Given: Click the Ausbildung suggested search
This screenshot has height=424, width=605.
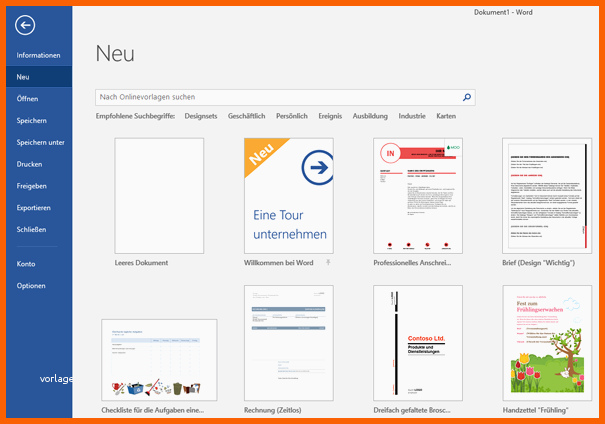Looking at the screenshot, I should (370, 116).
